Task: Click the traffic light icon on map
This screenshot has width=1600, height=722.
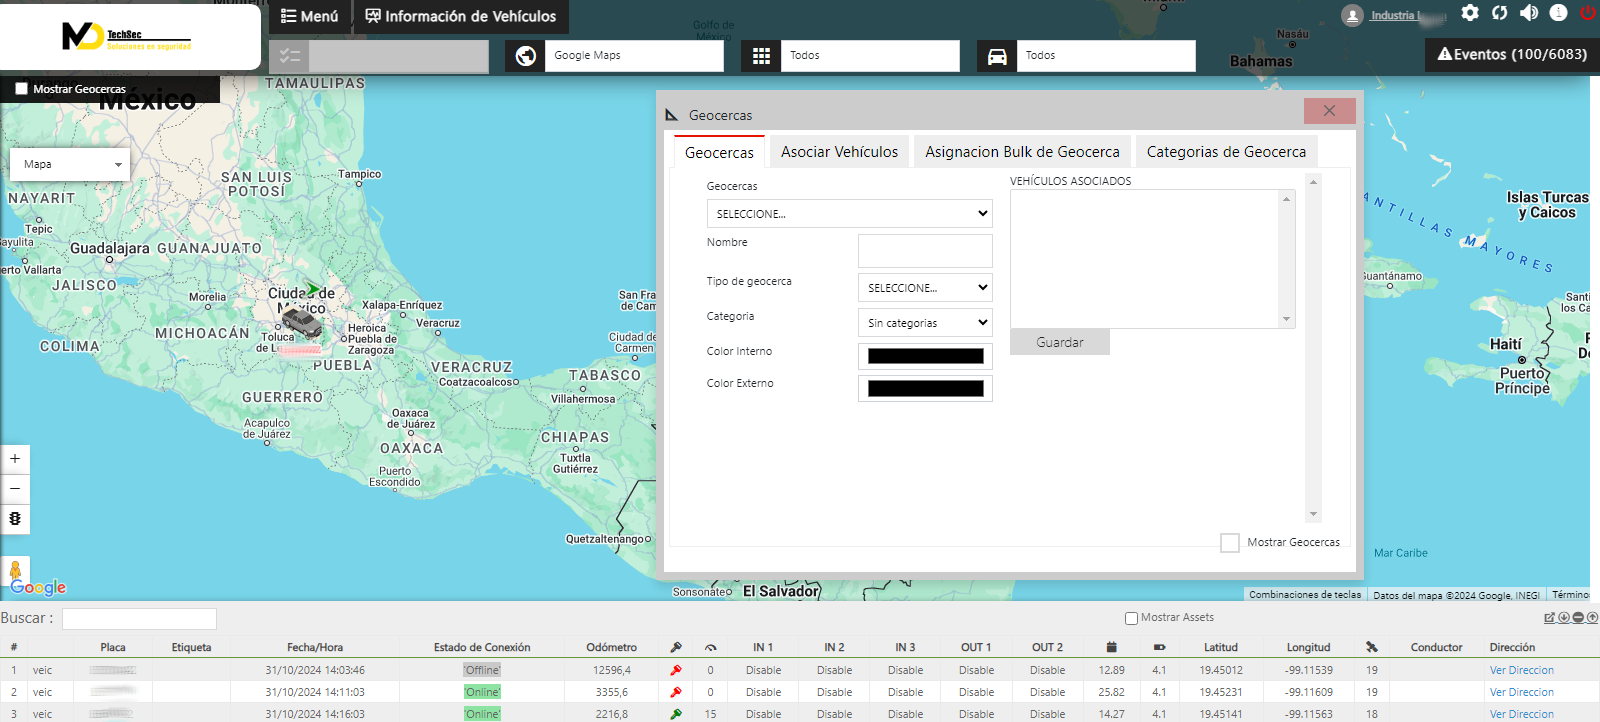Action: pos(15,518)
